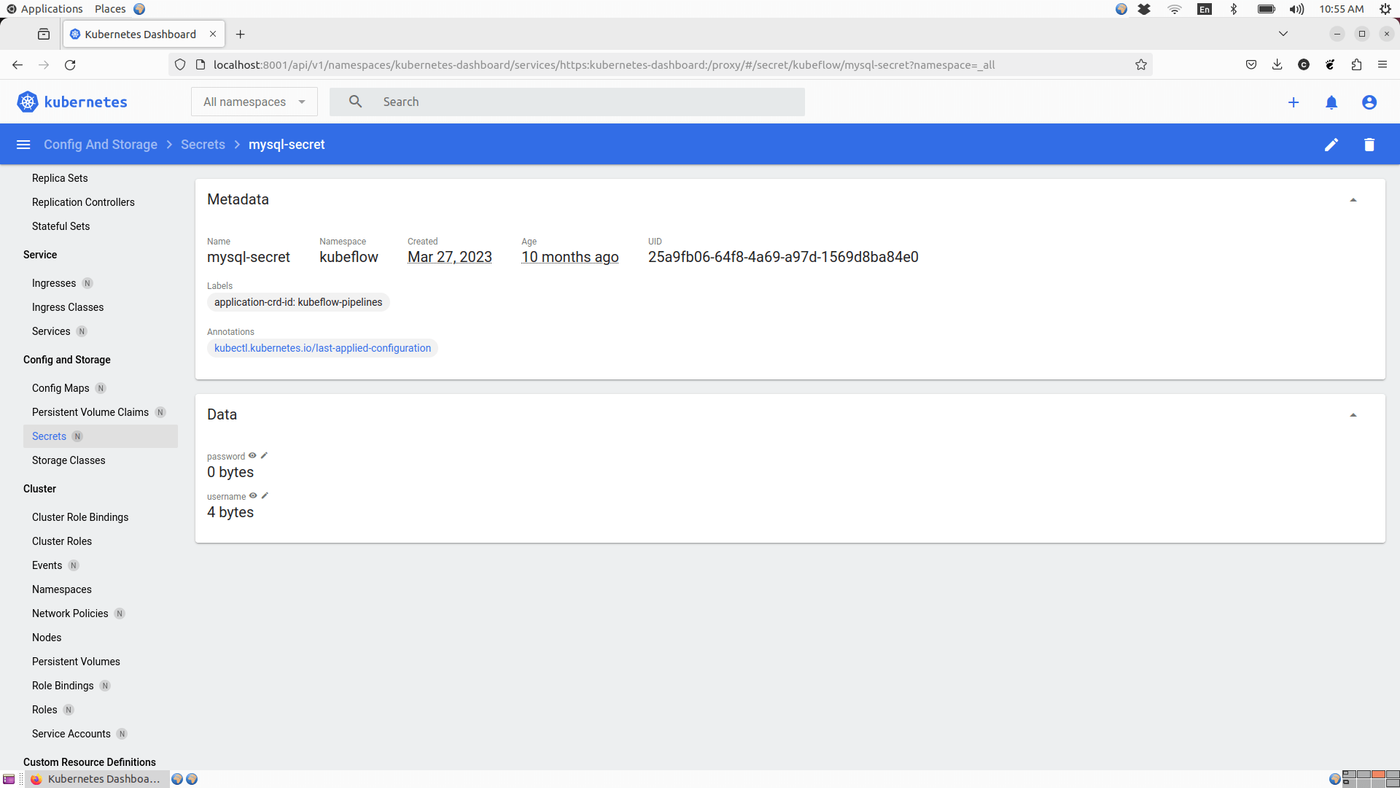Open Persistent Volume Claims page
Screen dimensions: 1400x788
(x=90, y=412)
